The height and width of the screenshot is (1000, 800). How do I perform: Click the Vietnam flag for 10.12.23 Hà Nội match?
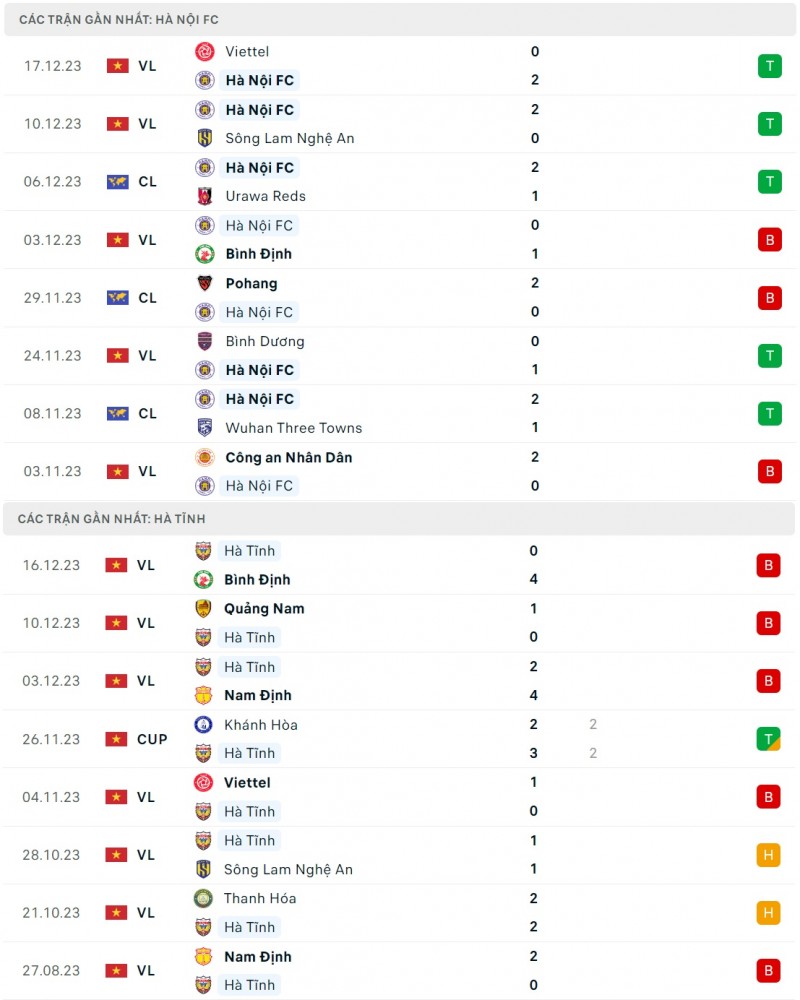pos(118,124)
